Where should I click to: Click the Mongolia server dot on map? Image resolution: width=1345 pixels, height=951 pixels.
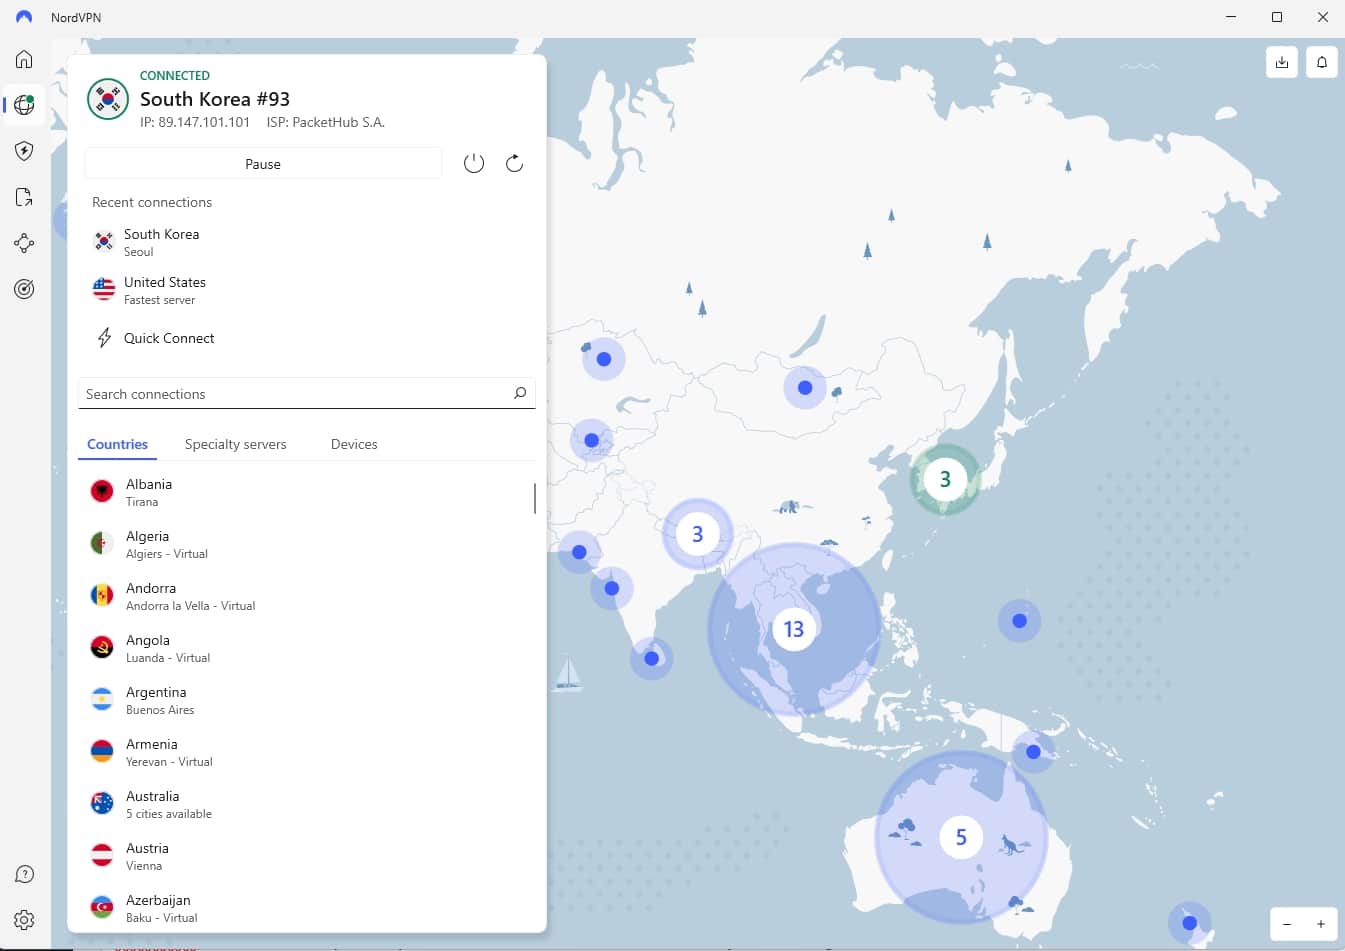pos(805,387)
